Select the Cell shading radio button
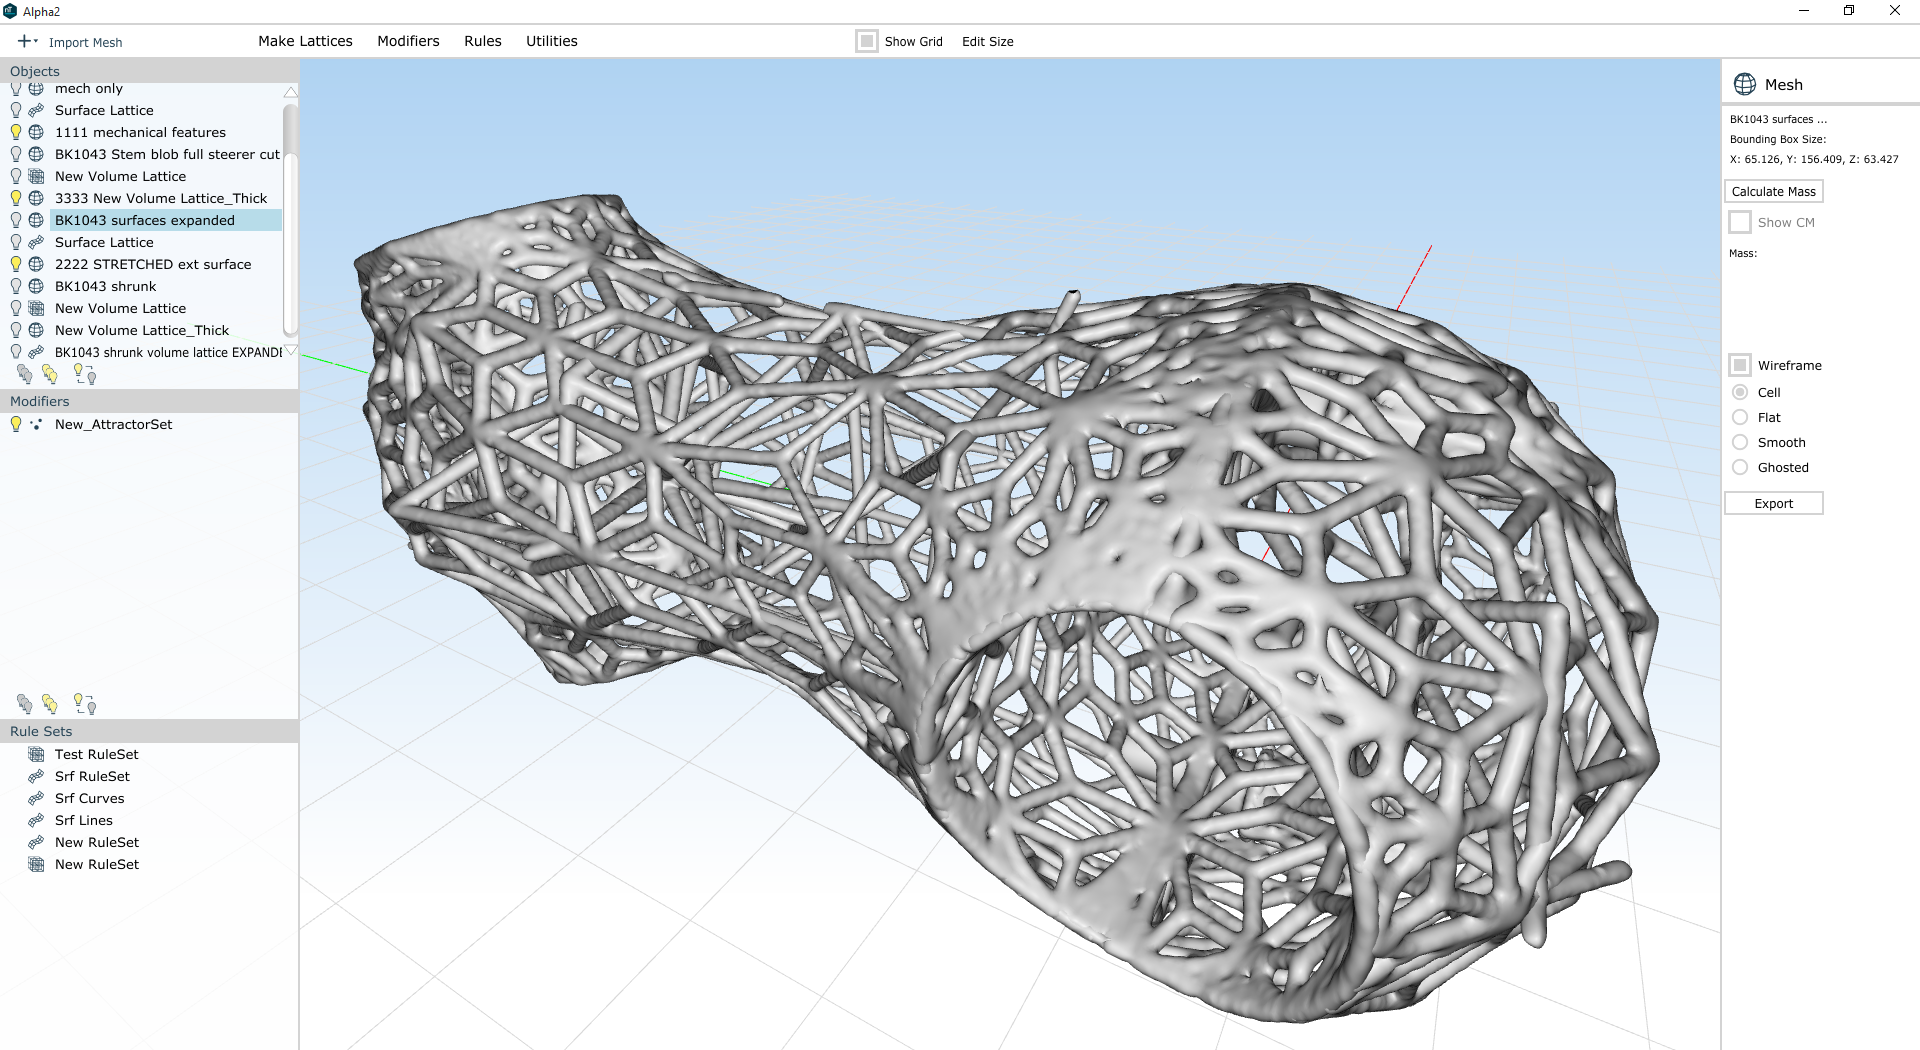 pyautogui.click(x=1740, y=392)
